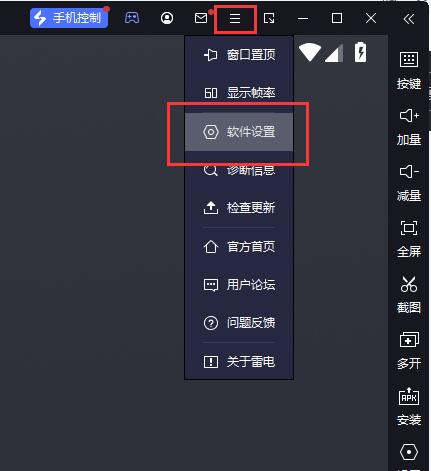The height and width of the screenshot is (471, 431).
Task: Collapse the sidebar with double chevron
Action: (x=409, y=19)
